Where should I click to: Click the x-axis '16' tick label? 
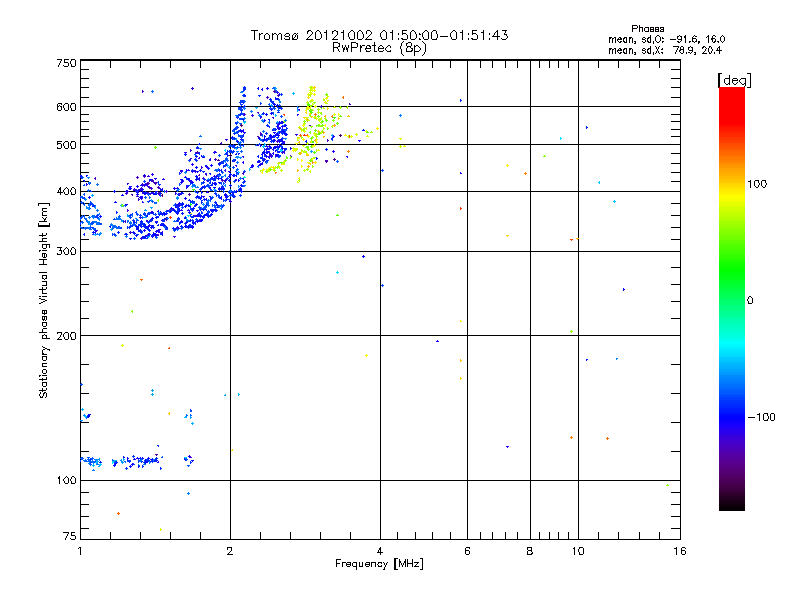pyautogui.click(x=680, y=551)
